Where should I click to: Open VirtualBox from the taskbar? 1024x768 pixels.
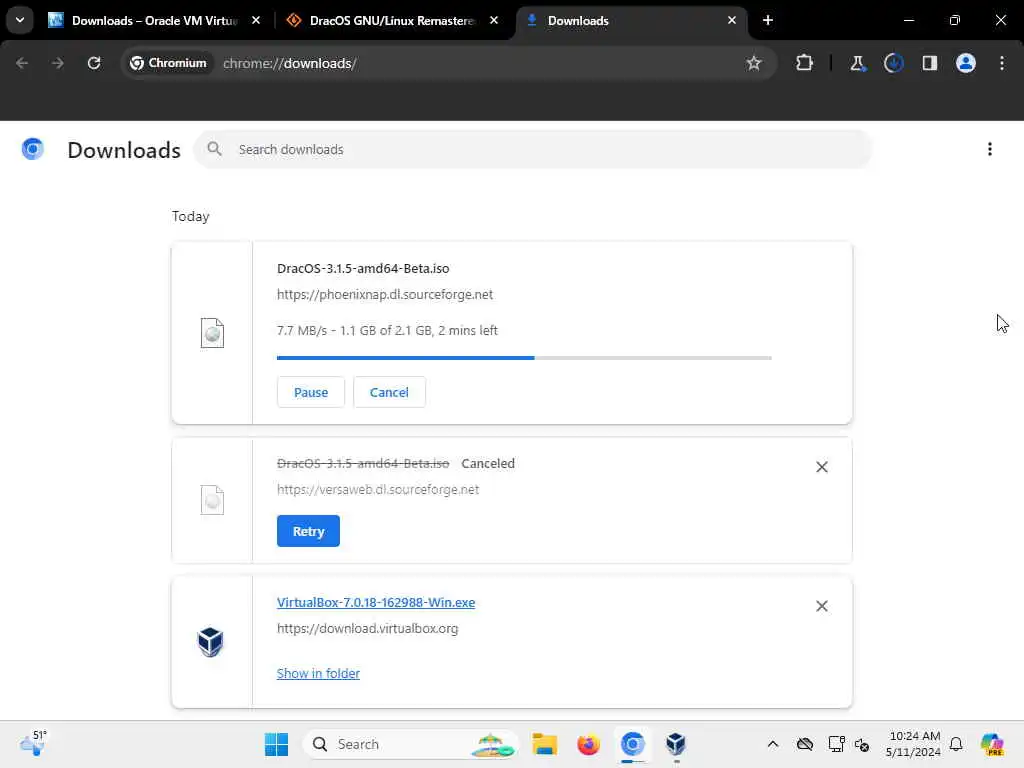[x=676, y=744]
